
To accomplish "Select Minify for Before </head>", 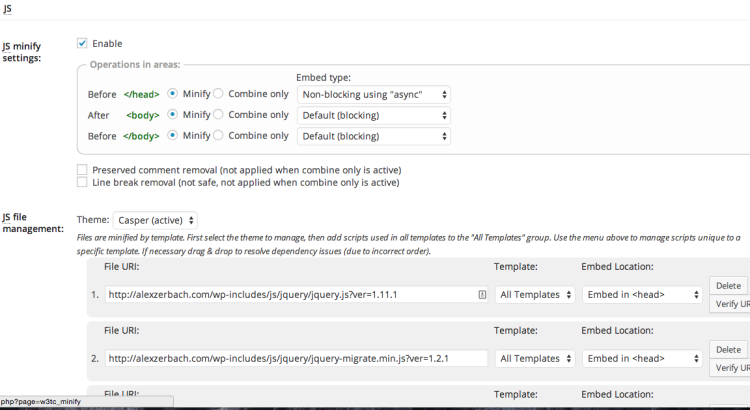I will 172,94.
